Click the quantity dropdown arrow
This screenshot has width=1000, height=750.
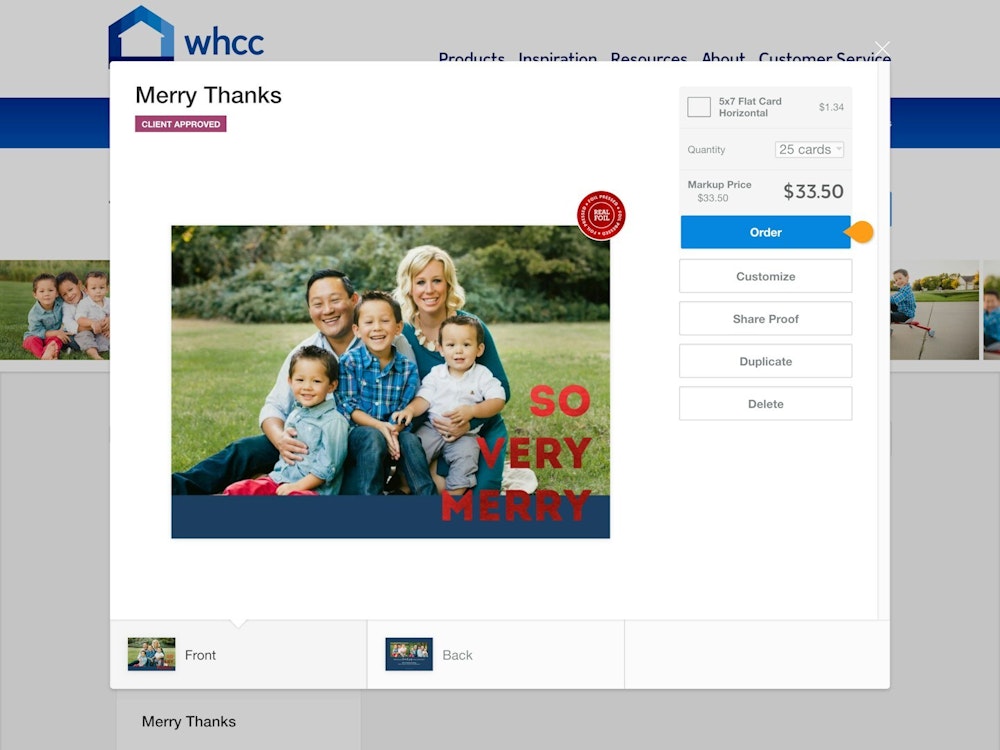click(839, 149)
